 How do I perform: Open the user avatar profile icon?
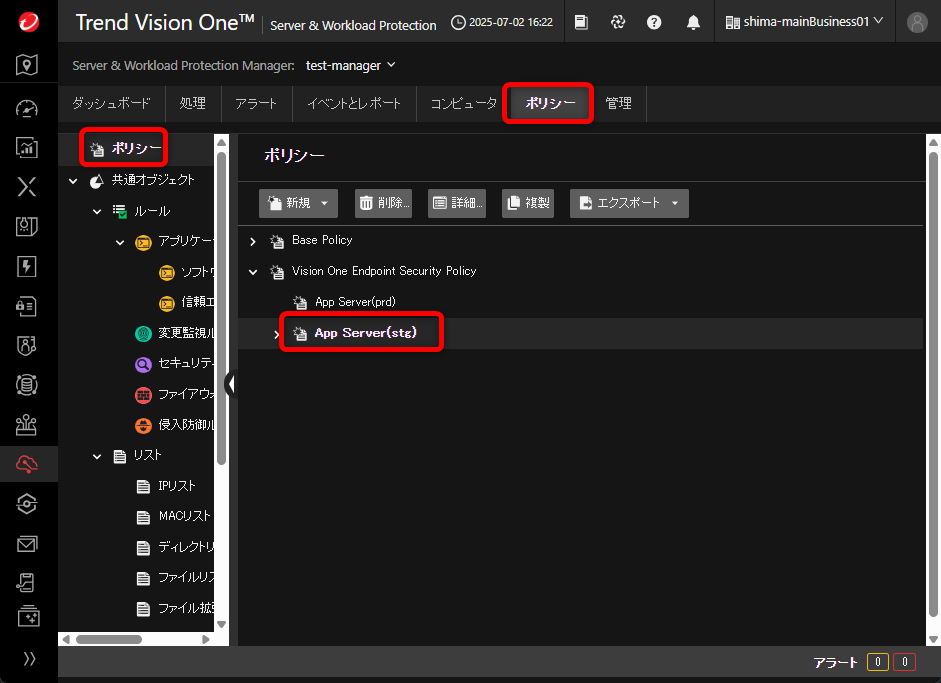[x=917, y=22]
